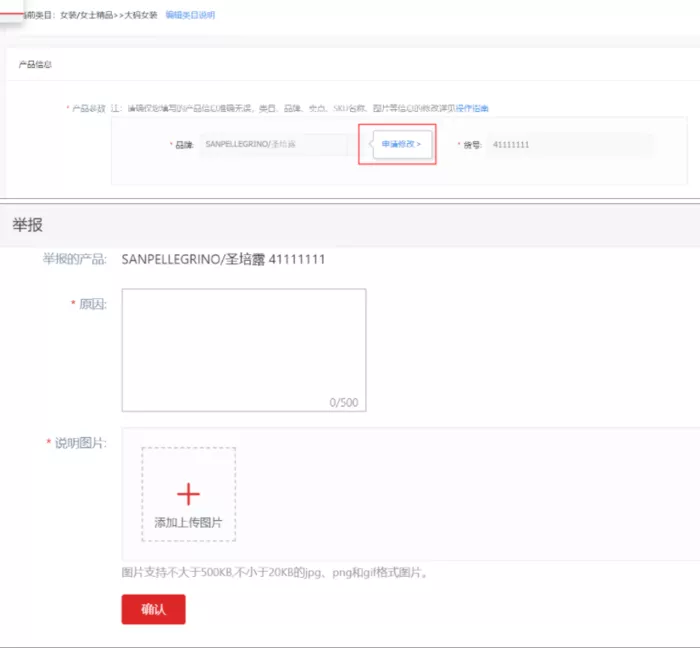Click the 举报 heading text

coord(28,224)
